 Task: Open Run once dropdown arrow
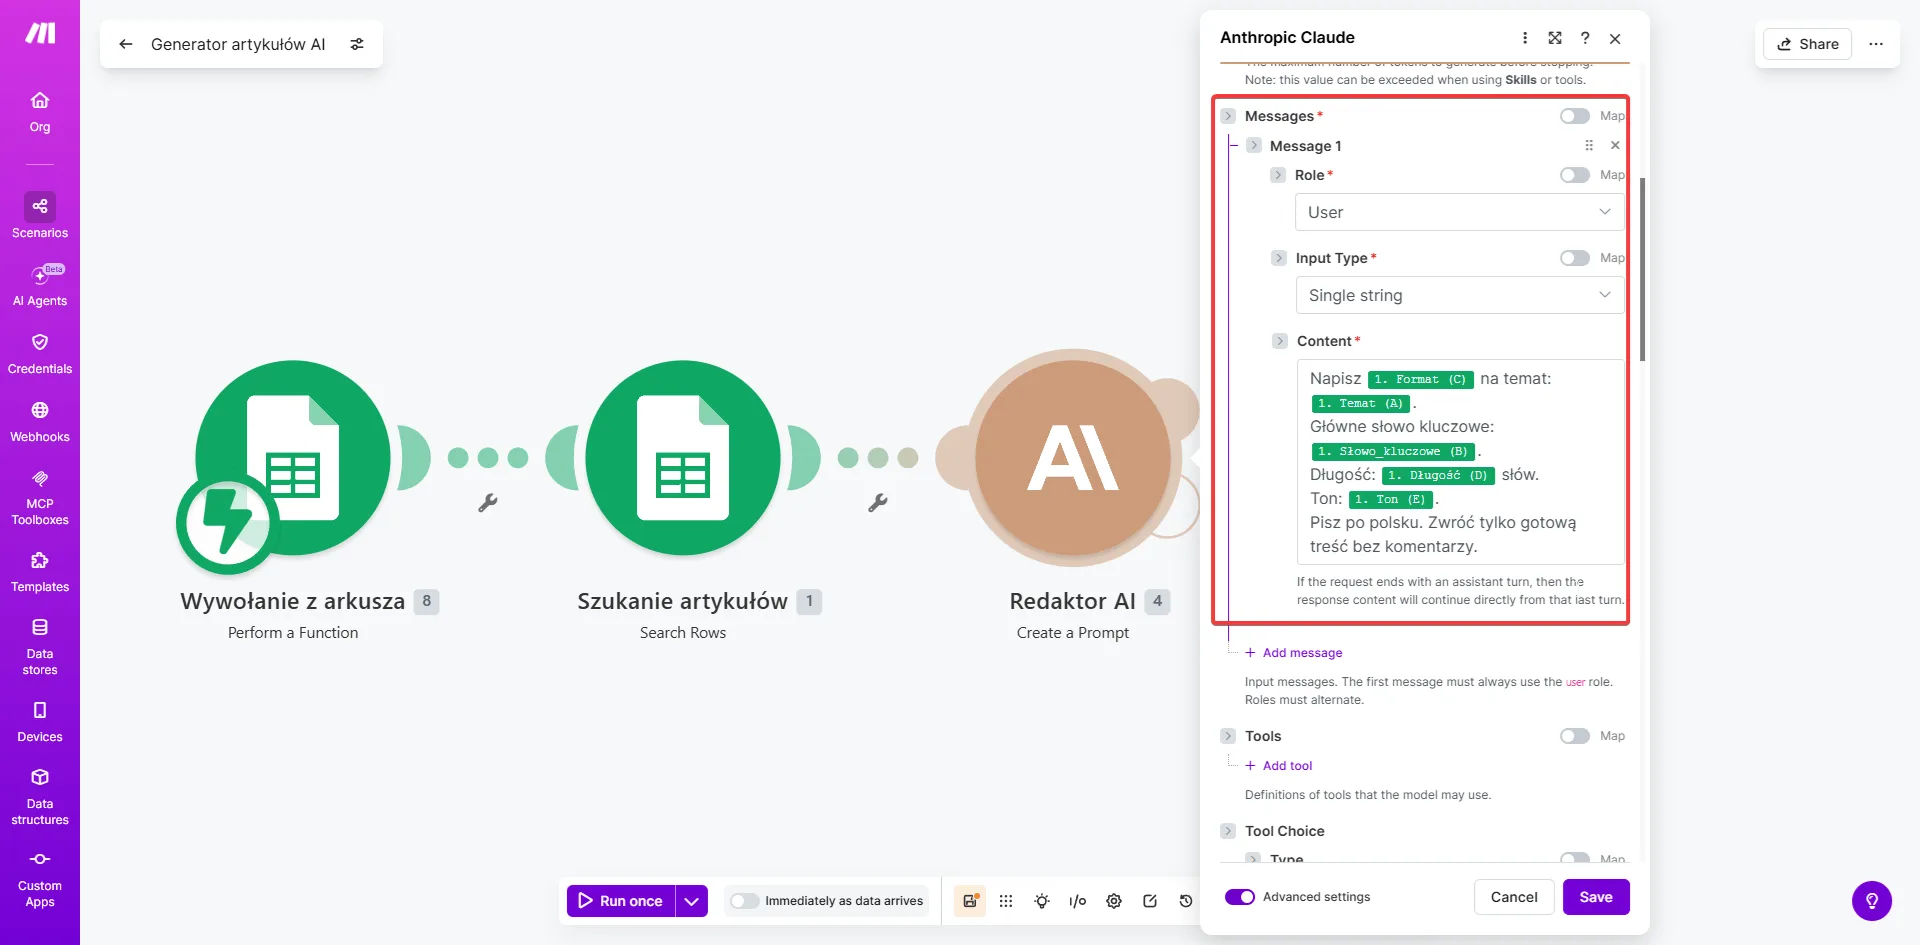[692, 901]
